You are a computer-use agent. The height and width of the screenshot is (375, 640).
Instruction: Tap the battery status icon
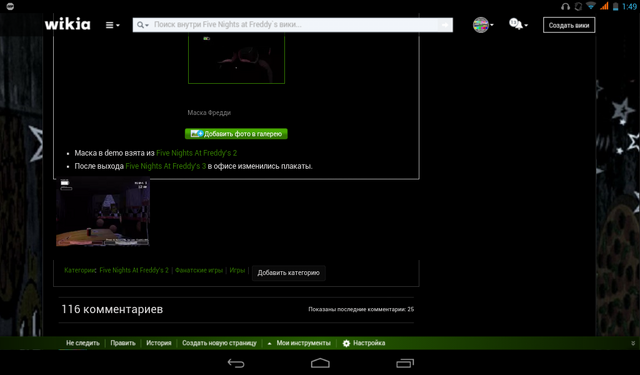pyautogui.click(x=615, y=6)
